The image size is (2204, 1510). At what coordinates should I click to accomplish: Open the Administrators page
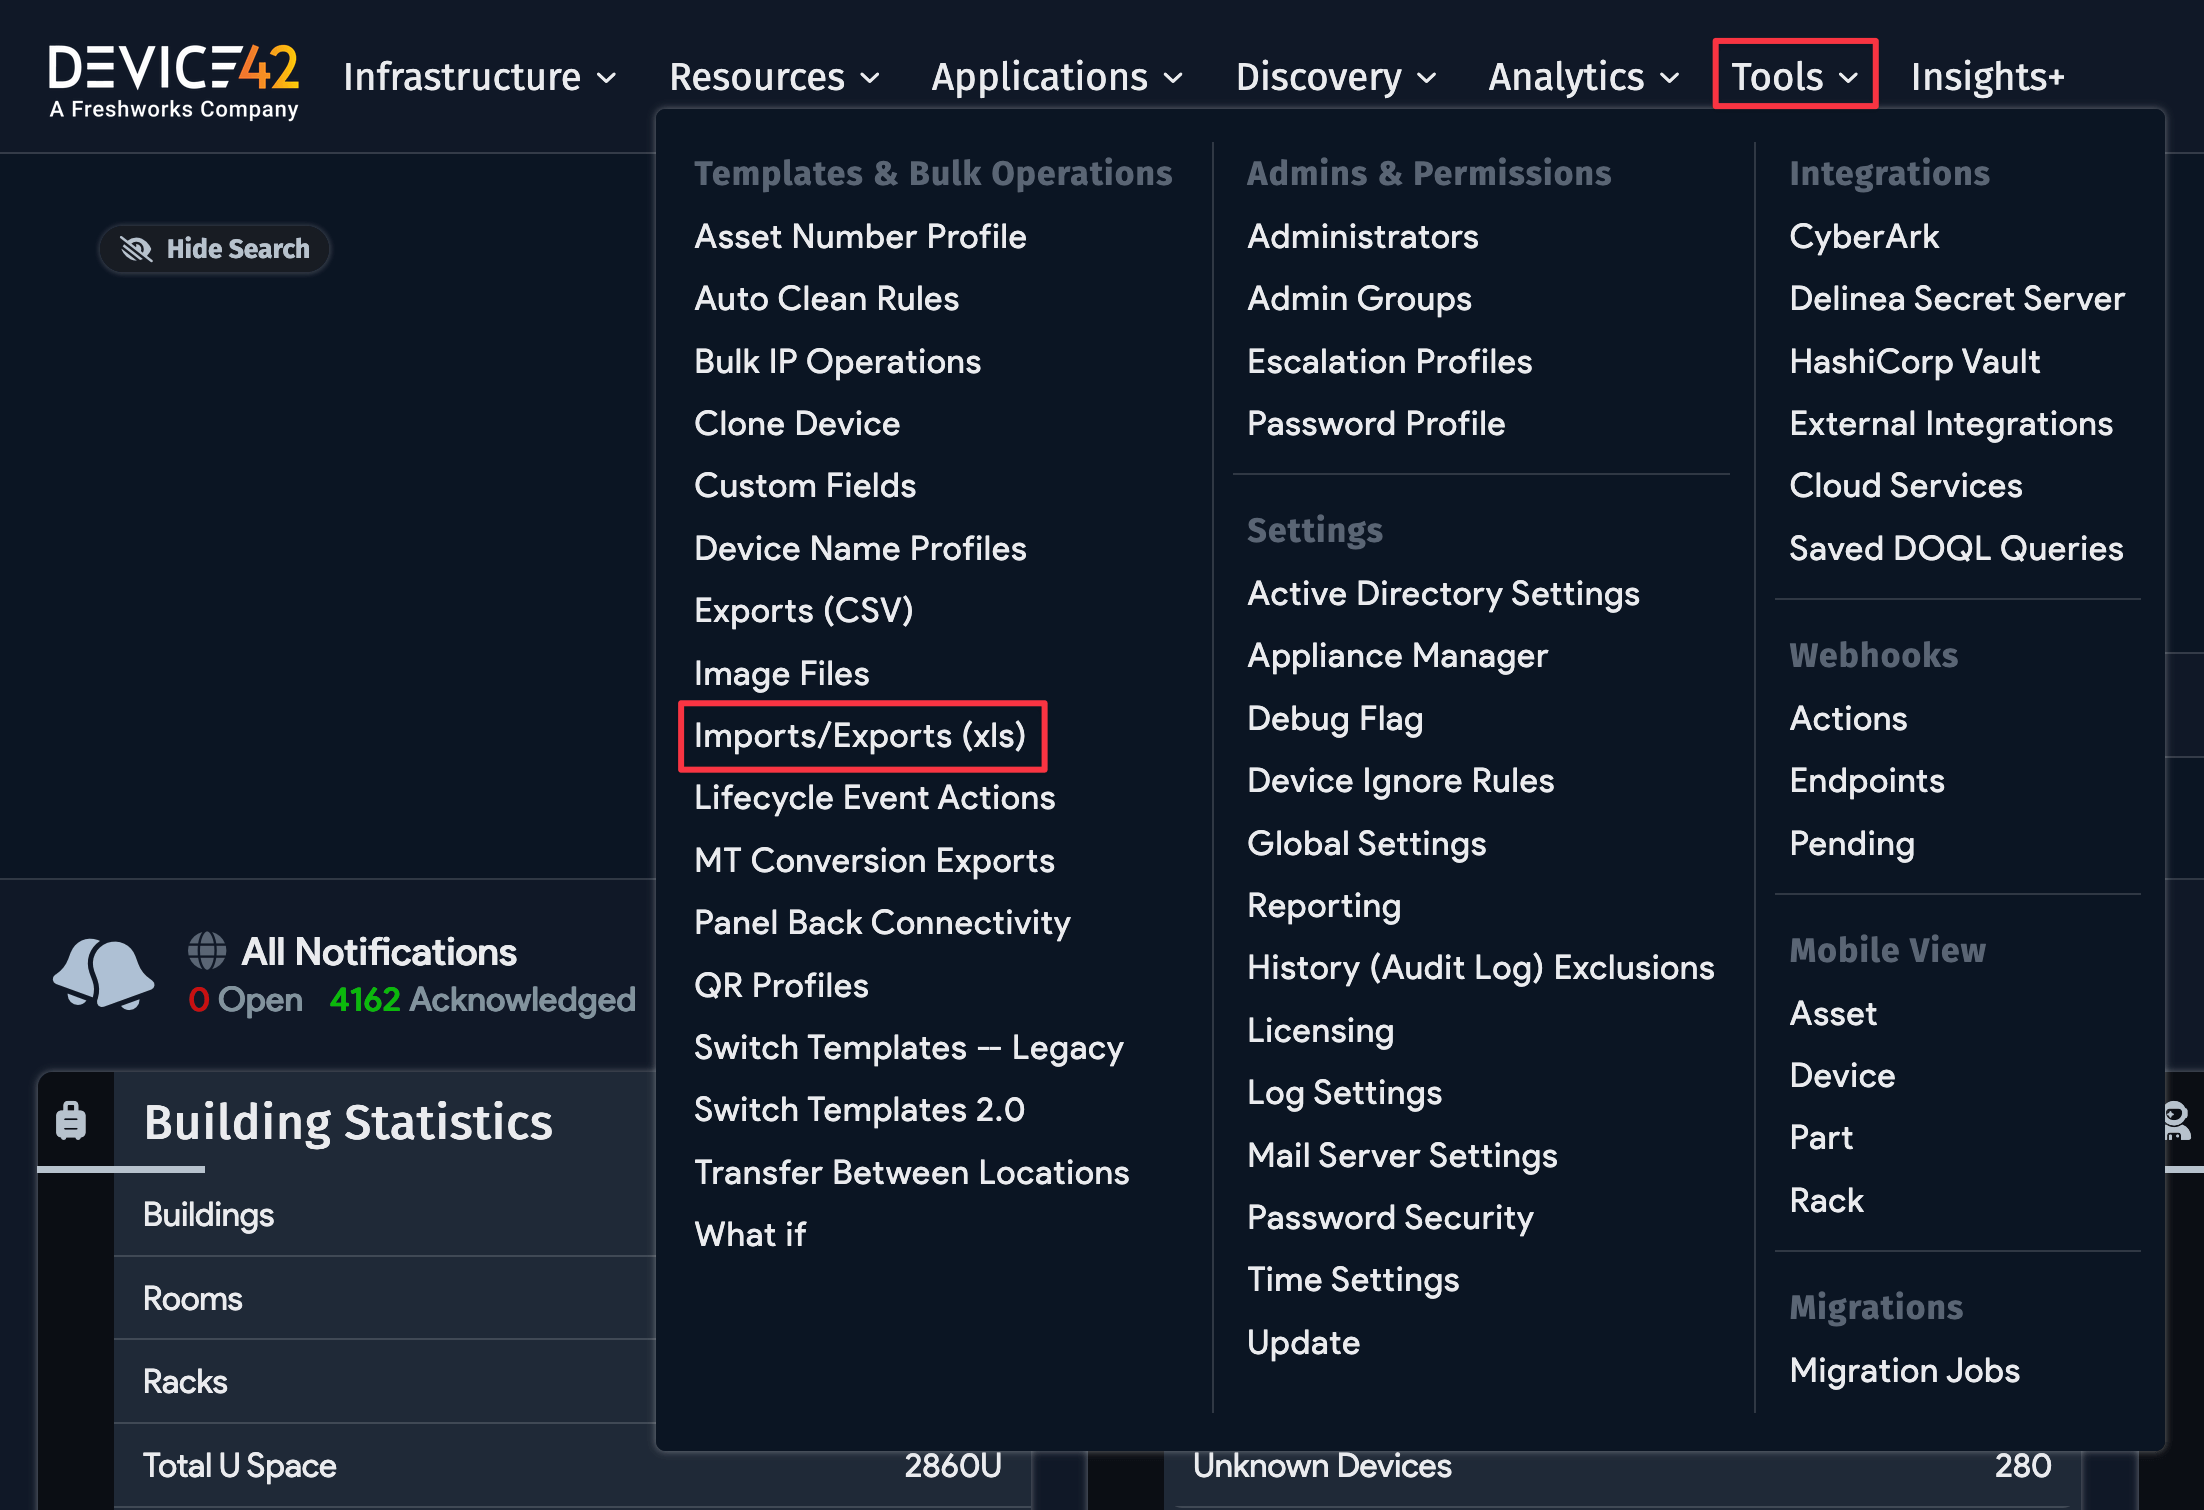1362,236
